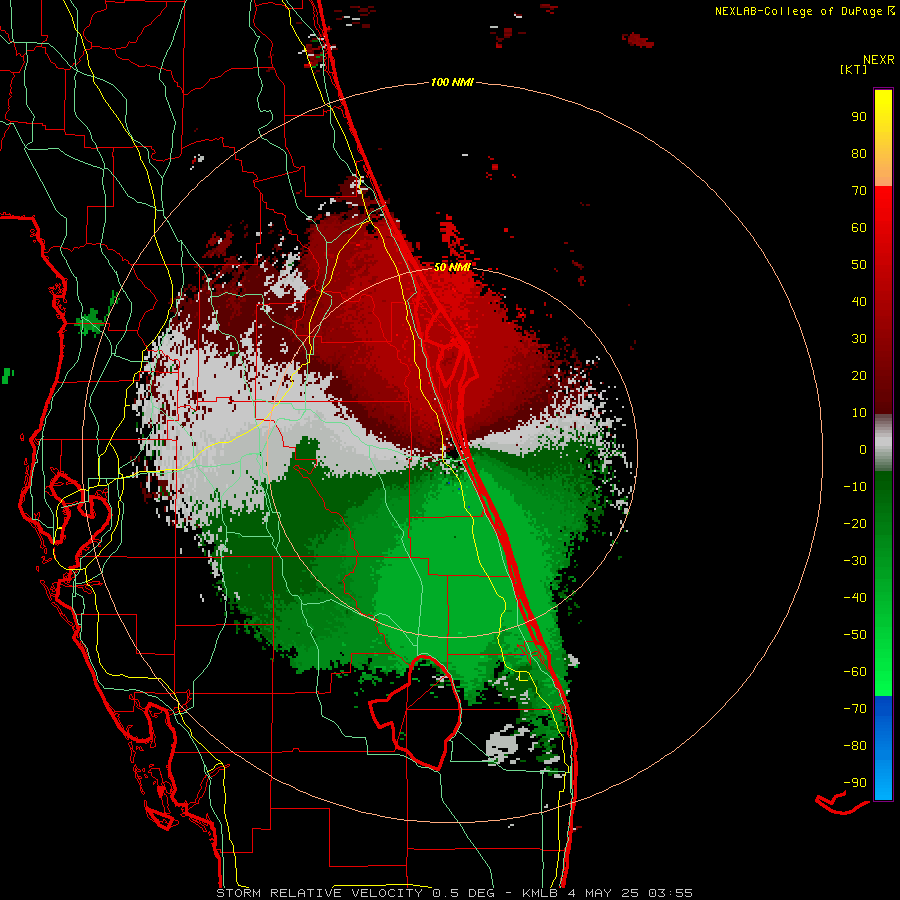This screenshot has height=900, width=900.
Task: Click the '10' value on the velocity scale
Action: [859, 413]
